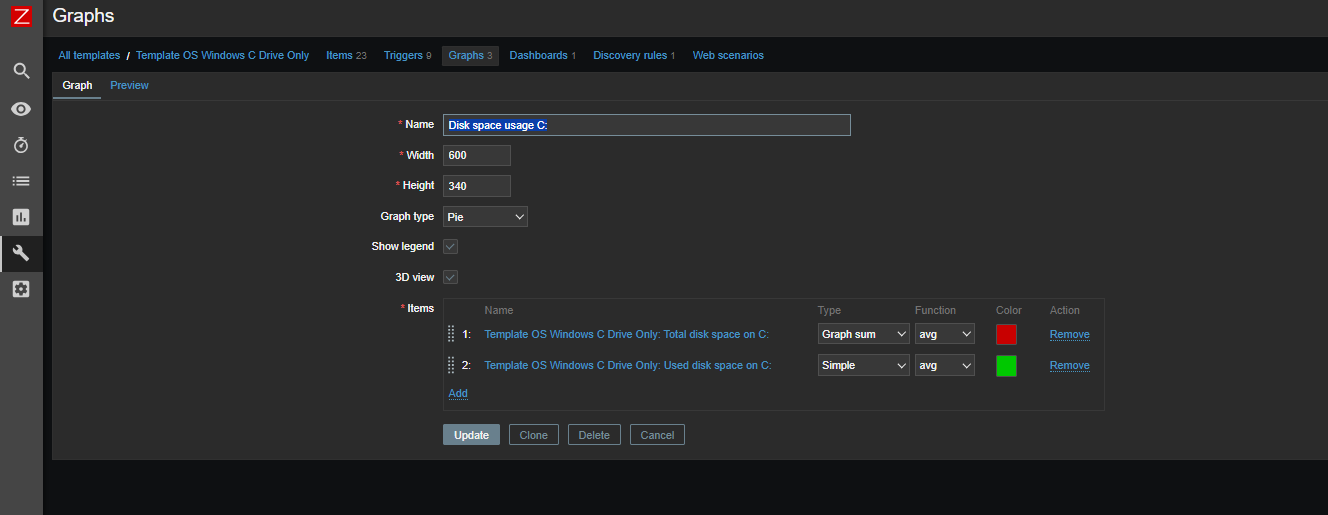
Task: Open Configuration wrench icon in sidebar
Action: 21,253
